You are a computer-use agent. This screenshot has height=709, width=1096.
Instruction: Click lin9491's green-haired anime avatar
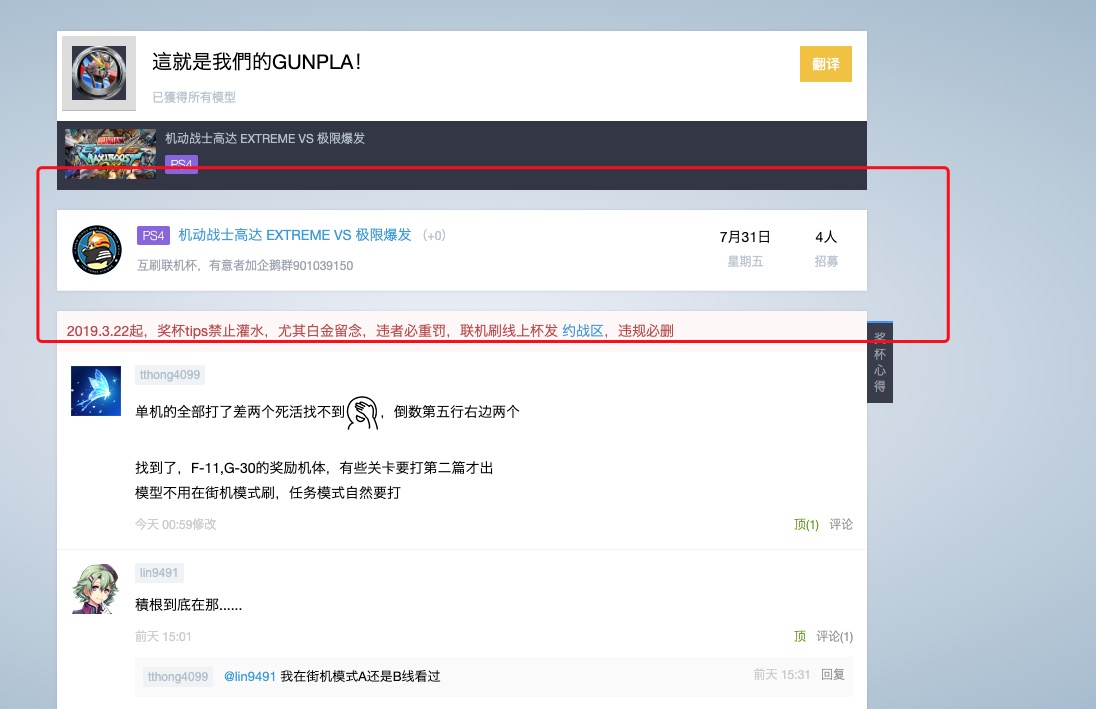click(96, 588)
